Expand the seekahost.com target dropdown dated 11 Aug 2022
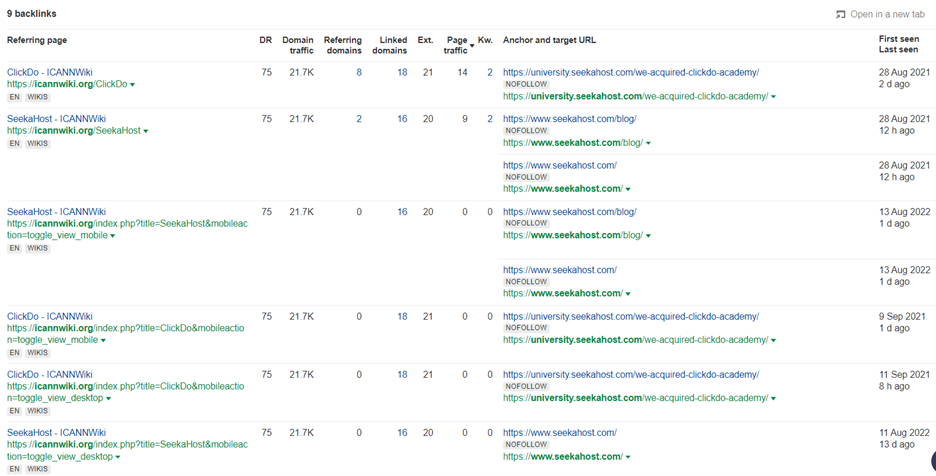This screenshot has height=476, width=936. tap(628, 457)
